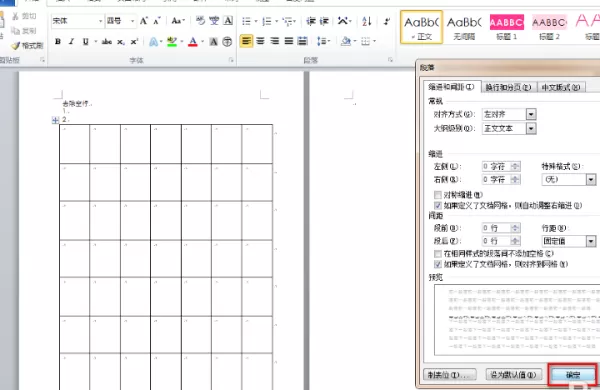
Task: Switch to the 中文版式 tab
Action: coord(561,87)
